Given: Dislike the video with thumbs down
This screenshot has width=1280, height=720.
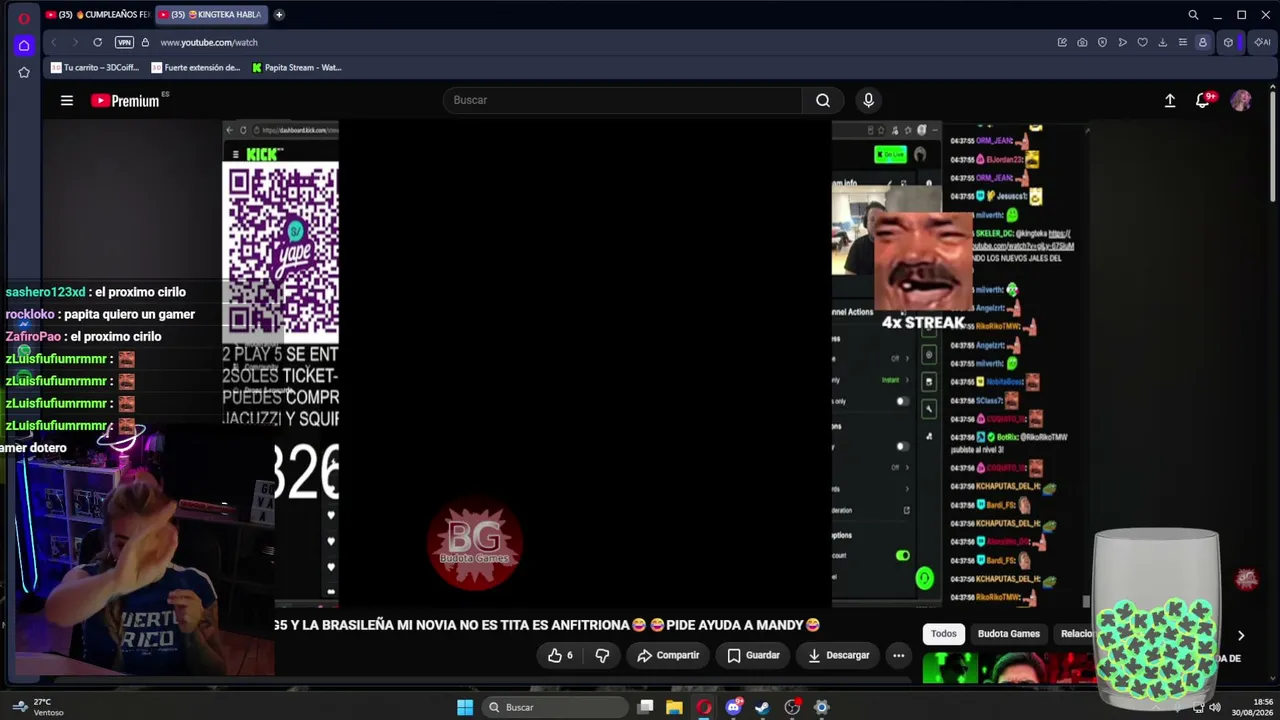Looking at the screenshot, I should click(602, 655).
